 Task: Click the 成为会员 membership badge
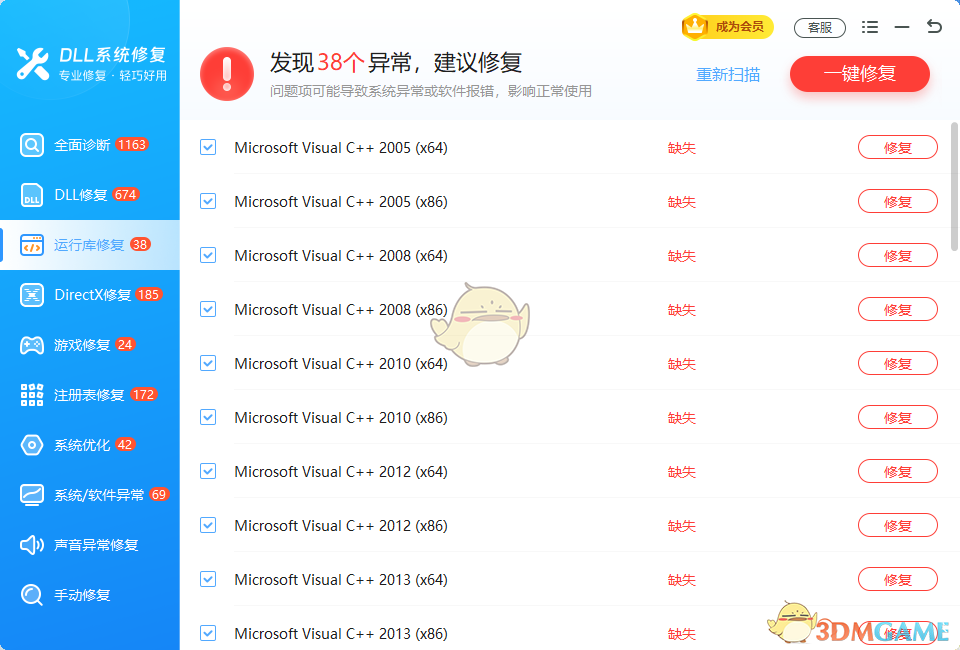(x=727, y=28)
